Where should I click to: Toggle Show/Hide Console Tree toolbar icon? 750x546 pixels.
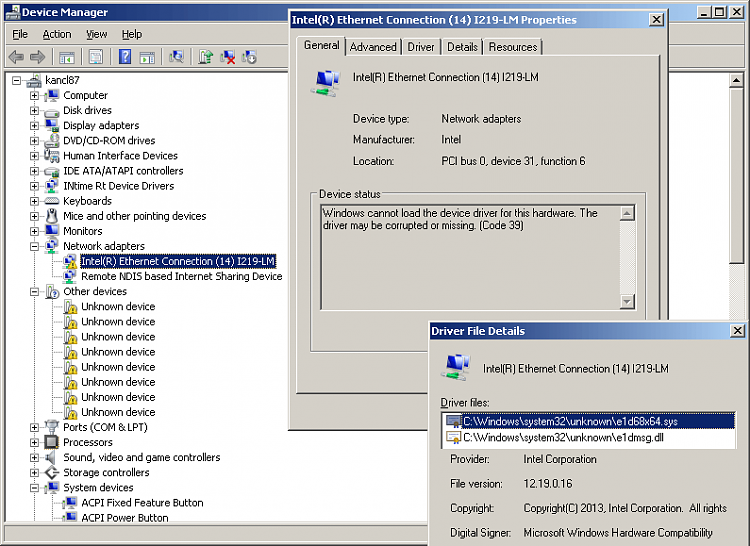click(x=66, y=57)
